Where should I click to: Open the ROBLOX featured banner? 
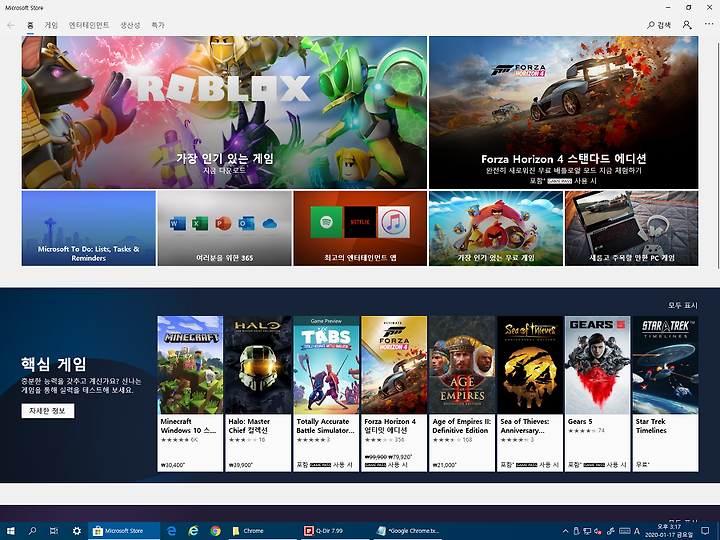(224, 112)
